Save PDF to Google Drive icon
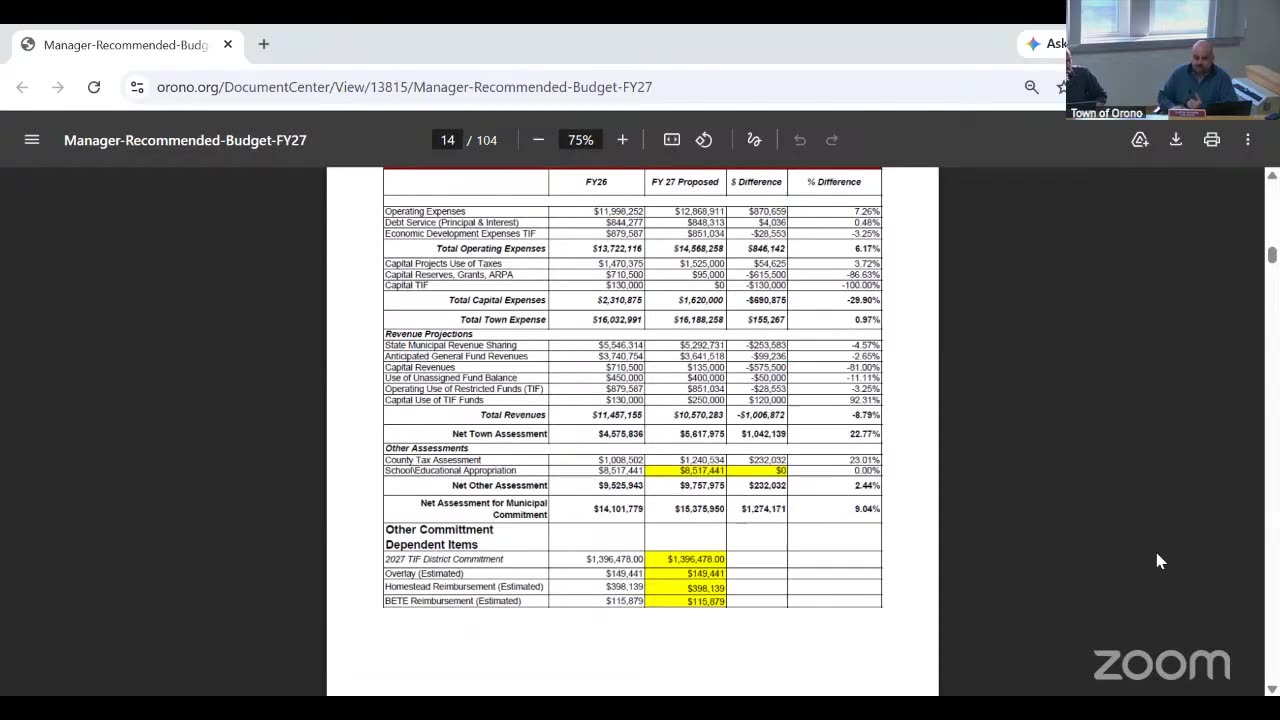The image size is (1280, 720). point(1140,140)
